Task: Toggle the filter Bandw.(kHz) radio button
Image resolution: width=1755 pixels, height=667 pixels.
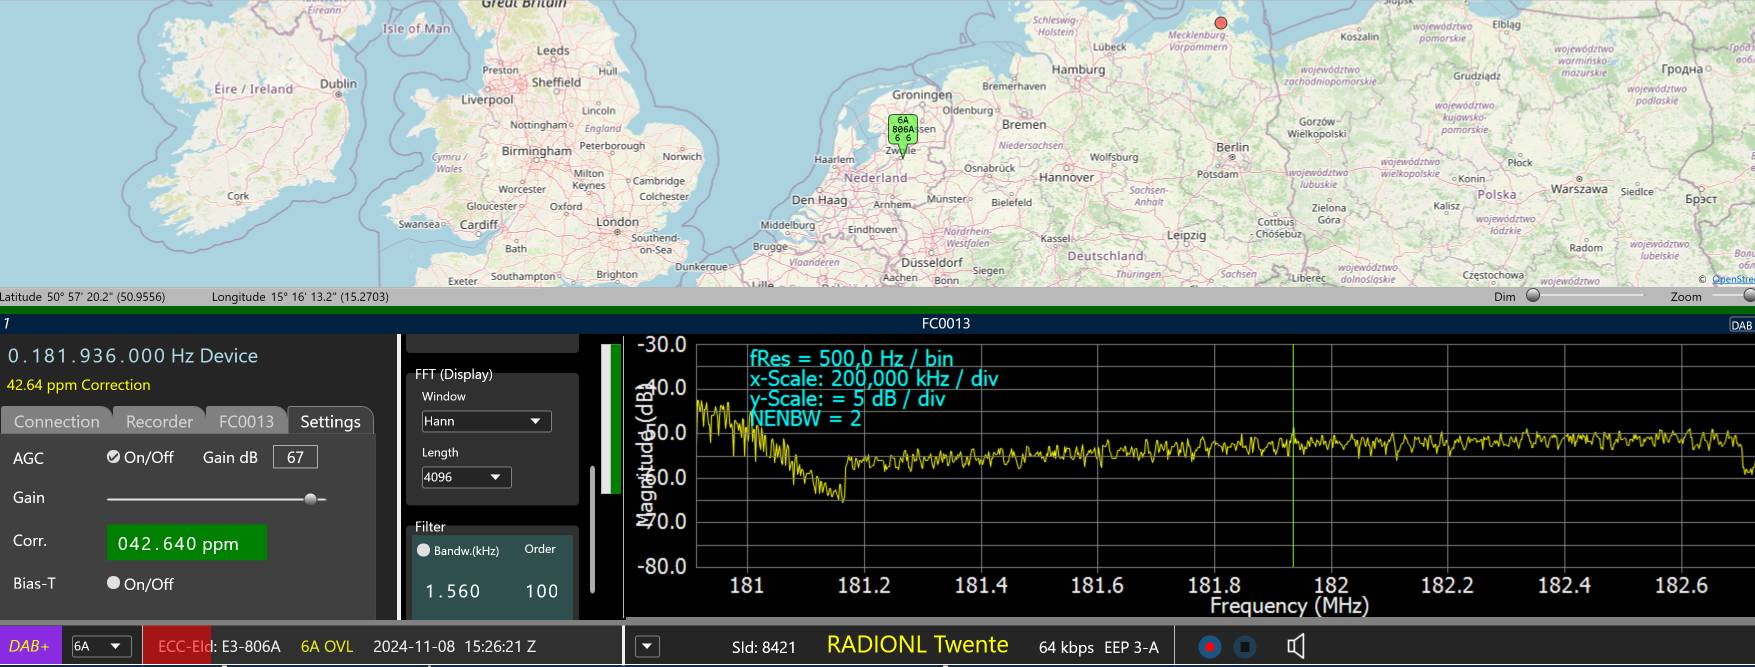Action: 424,550
